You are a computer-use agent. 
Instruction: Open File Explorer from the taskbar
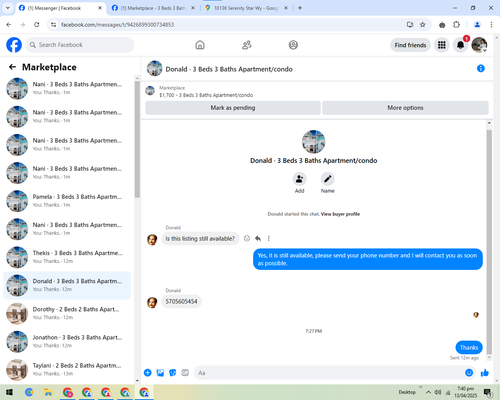(x=48, y=392)
